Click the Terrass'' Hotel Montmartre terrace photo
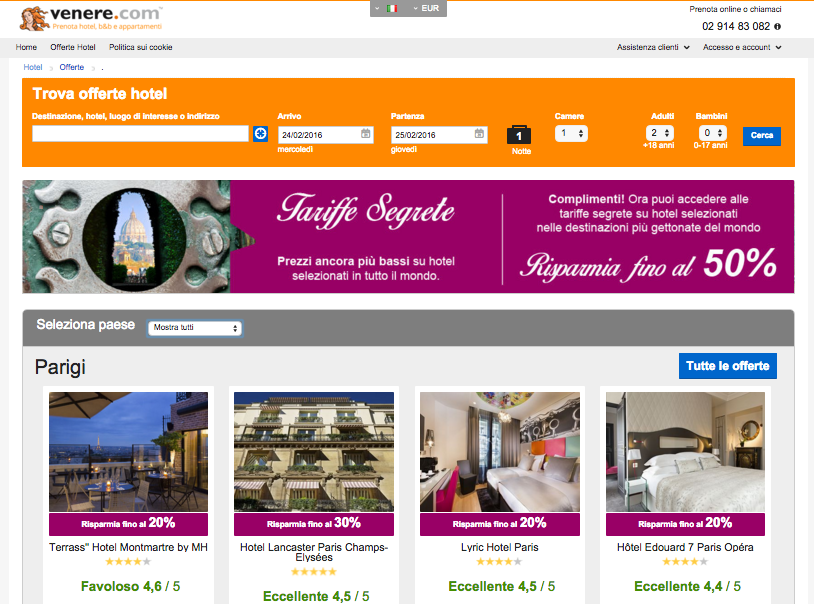This screenshot has height=604, width=814. [x=128, y=452]
